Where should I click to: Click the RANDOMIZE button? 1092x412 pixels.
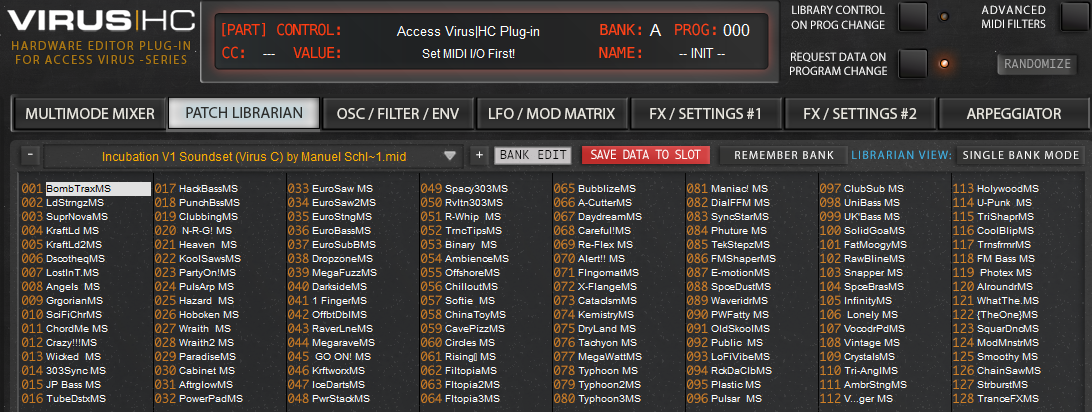click(1038, 64)
